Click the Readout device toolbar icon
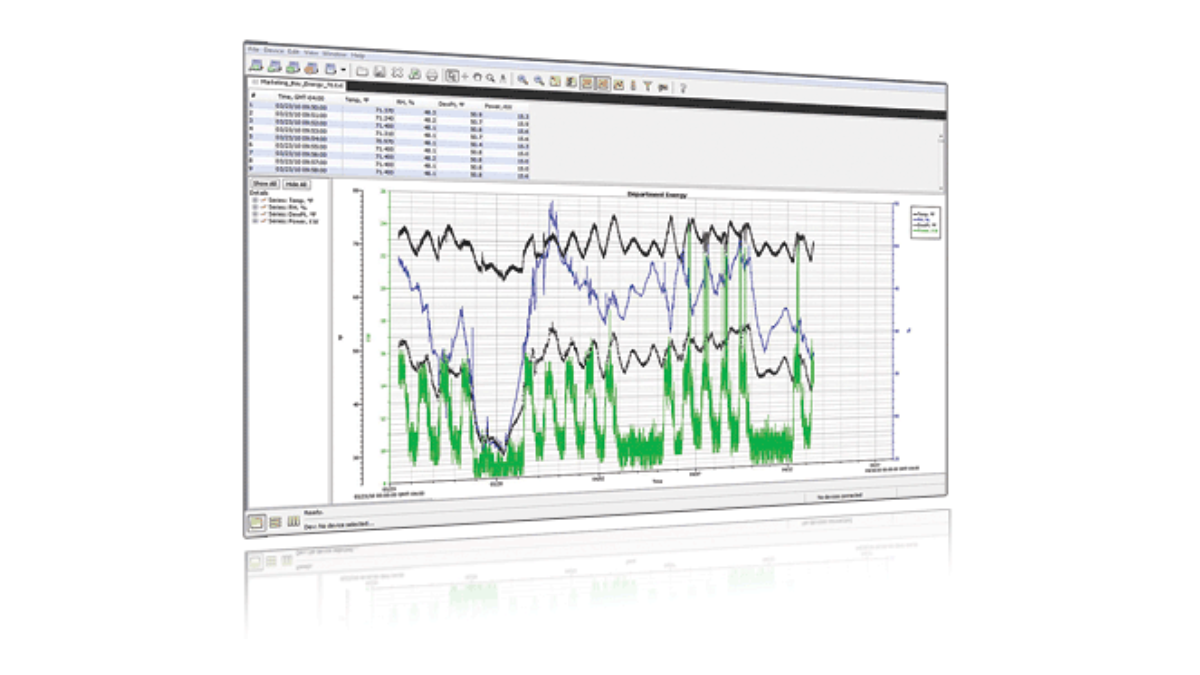Image resolution: width=1200 pixels, height=675 pixels. [x=273, y=67]
